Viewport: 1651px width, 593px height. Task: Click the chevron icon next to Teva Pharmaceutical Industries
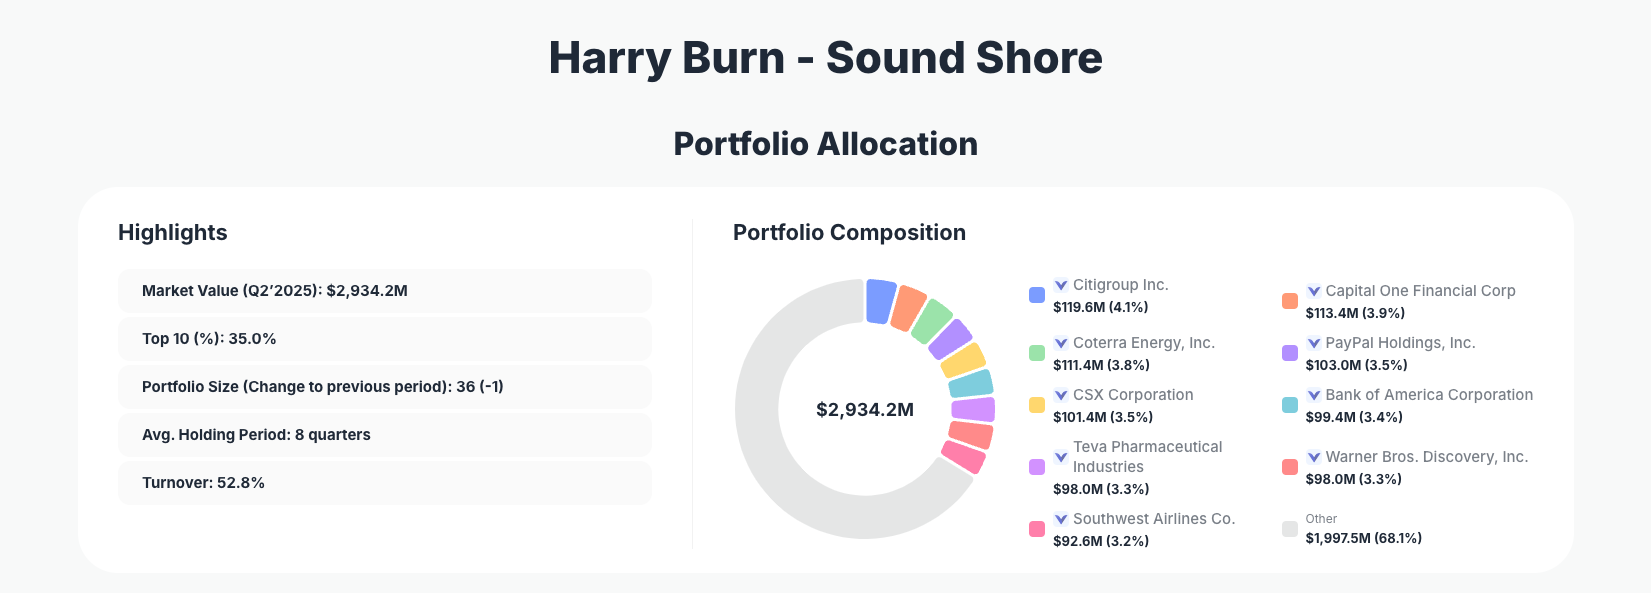(1060, 458)
